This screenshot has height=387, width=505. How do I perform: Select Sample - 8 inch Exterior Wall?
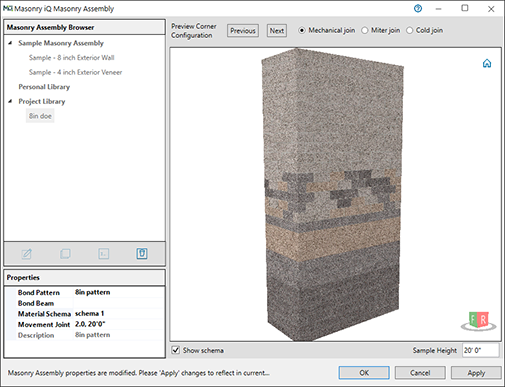pos(71,58)
